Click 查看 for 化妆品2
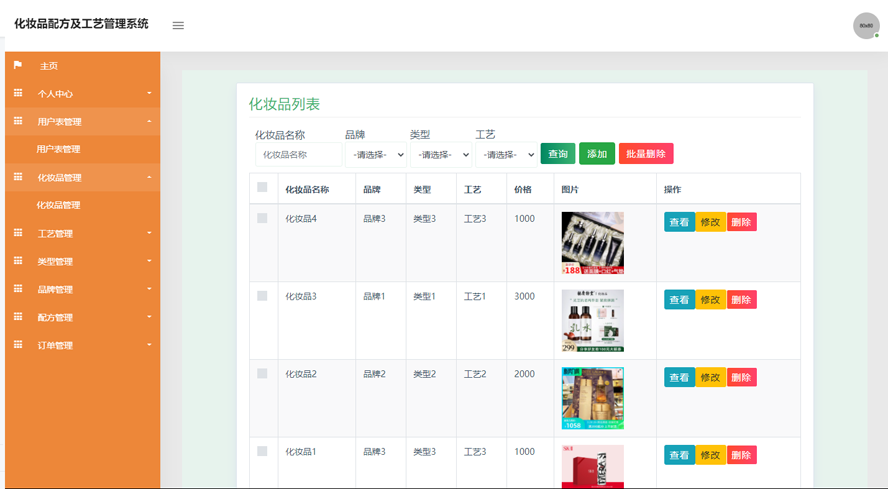 pyautogui.click(x=679, y=377)
